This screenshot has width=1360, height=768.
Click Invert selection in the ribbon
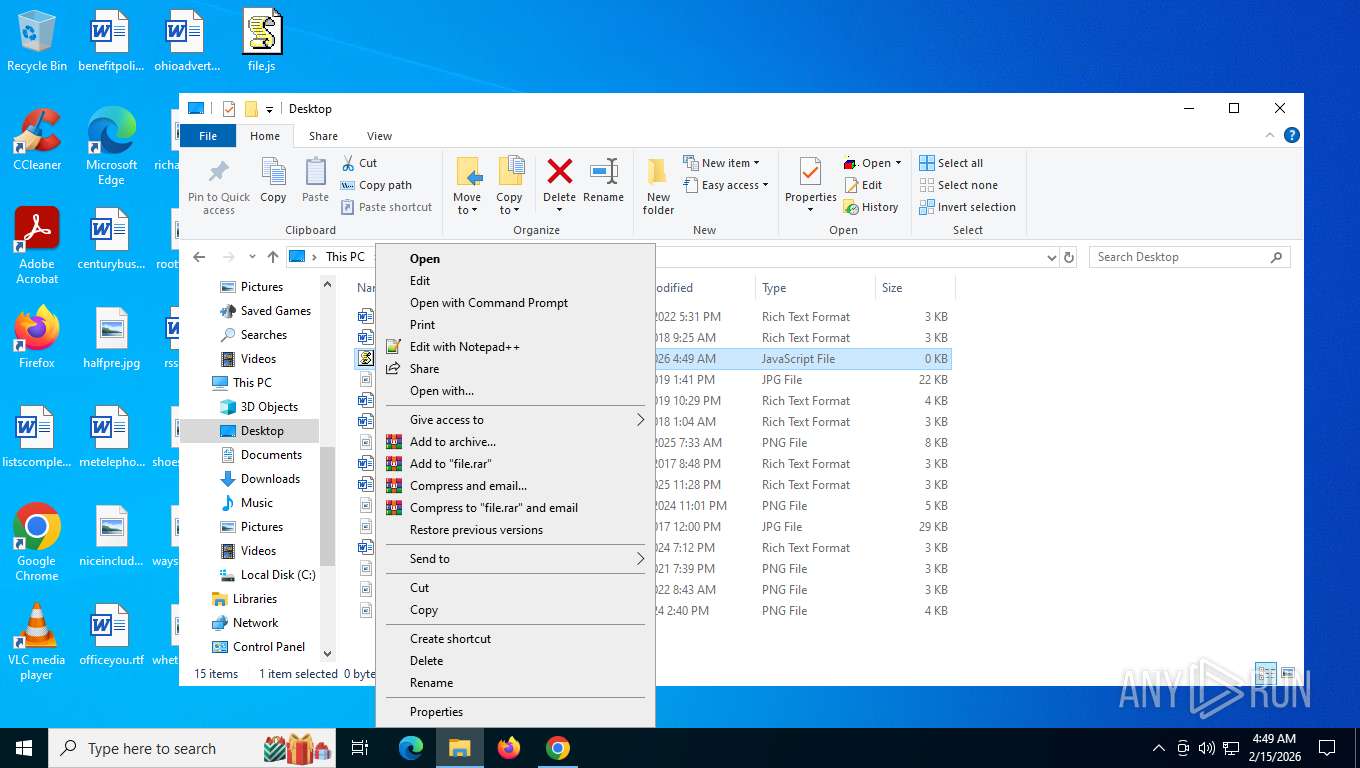click(x=967, y=207)
